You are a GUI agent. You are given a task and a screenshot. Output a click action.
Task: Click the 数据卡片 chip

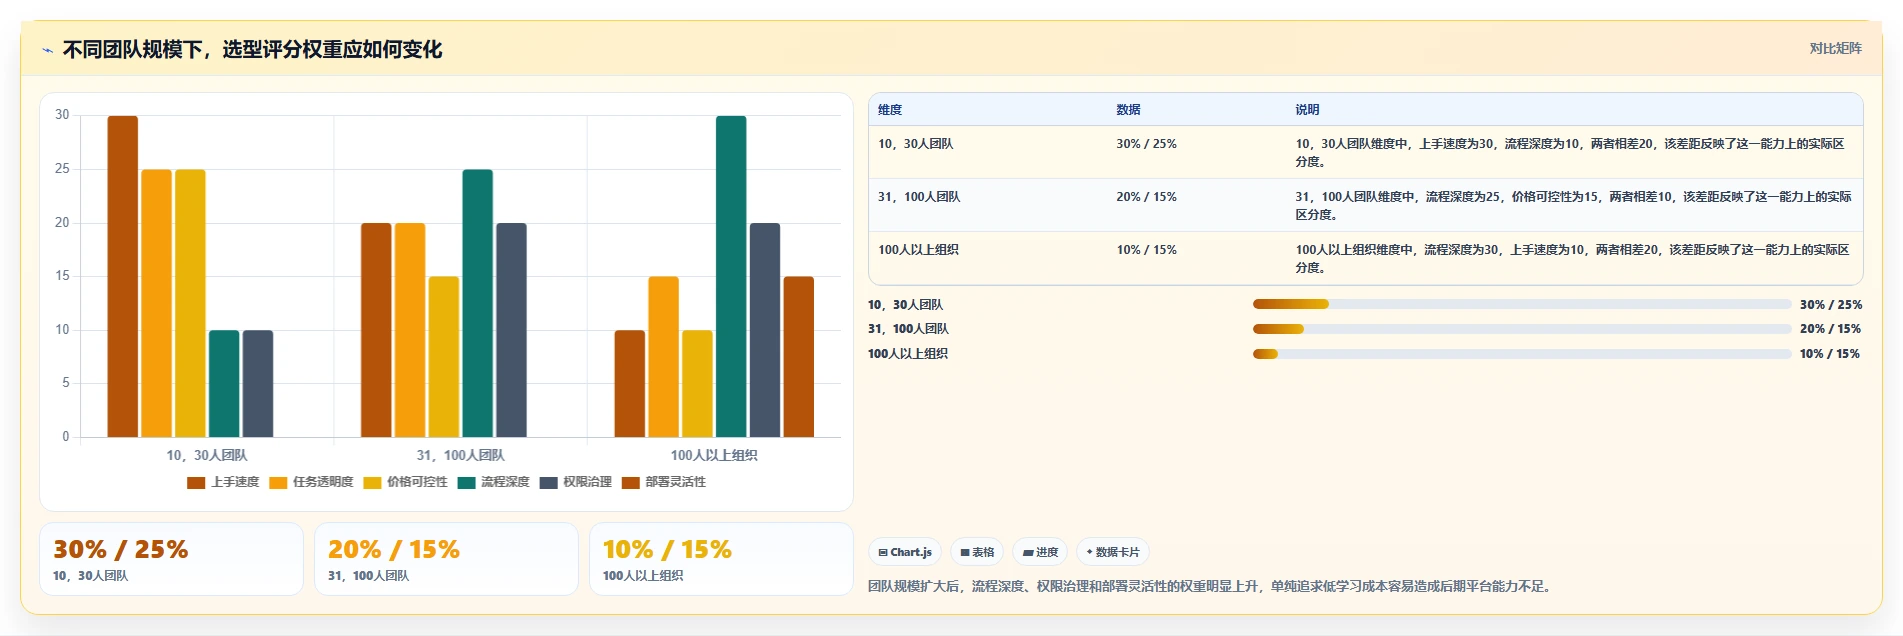coord(1113,552)
